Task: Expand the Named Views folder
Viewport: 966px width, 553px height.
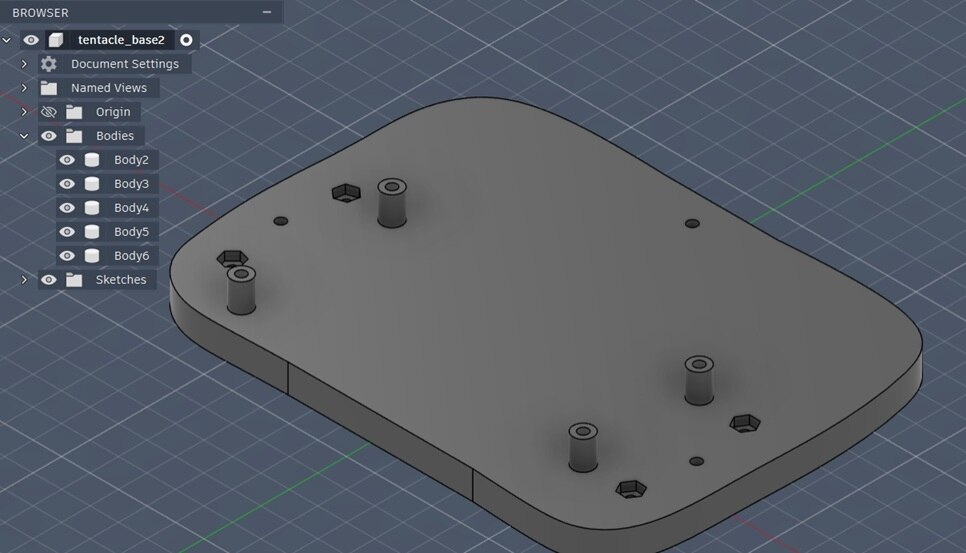Action: [x=24, y=88]
